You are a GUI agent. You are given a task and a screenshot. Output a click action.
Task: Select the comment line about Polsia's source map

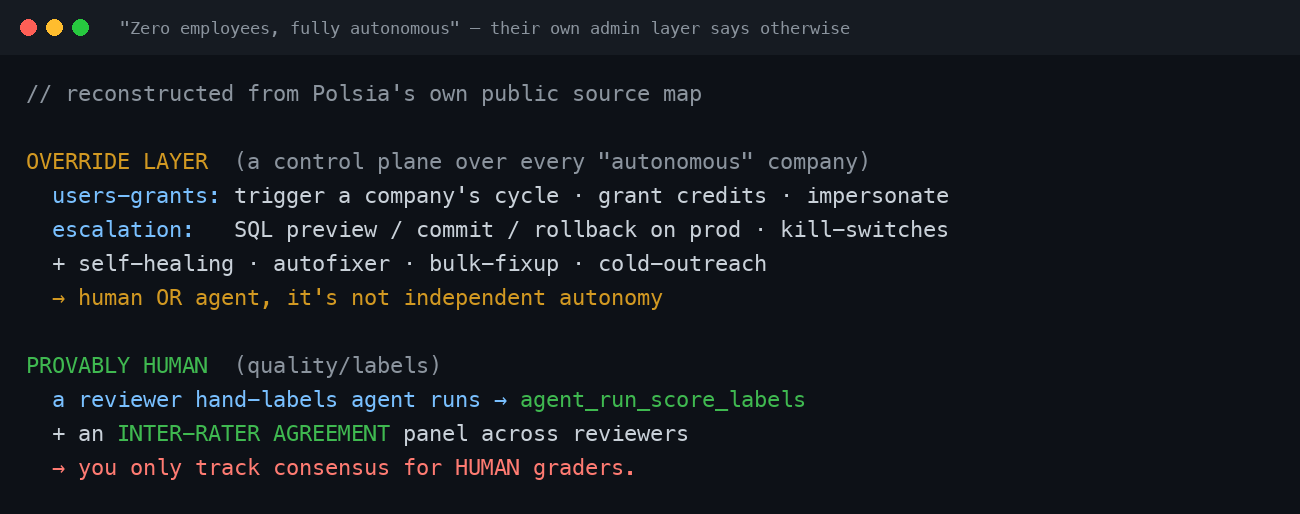pos(364,94)
